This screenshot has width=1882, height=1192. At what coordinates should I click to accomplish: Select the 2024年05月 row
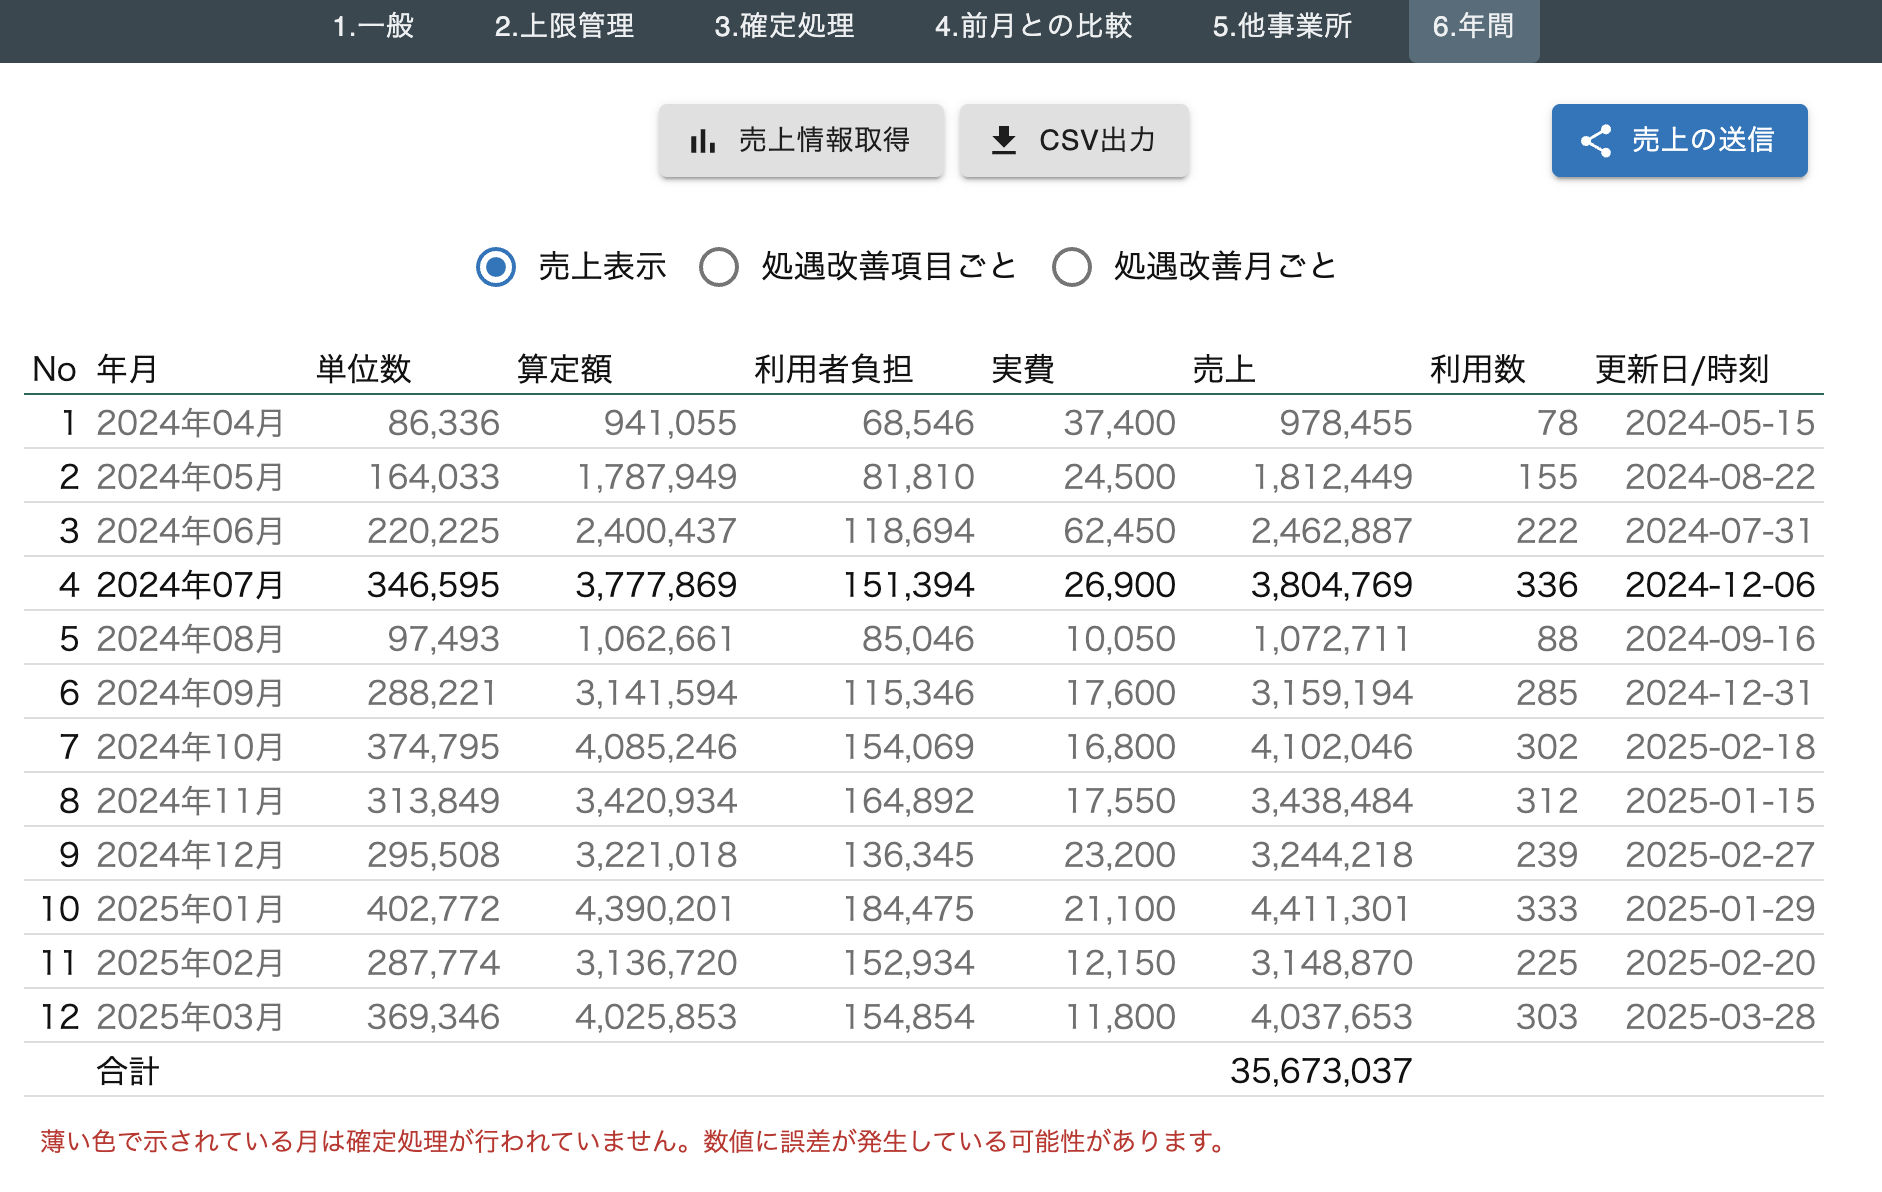click(x=923, y=477)
